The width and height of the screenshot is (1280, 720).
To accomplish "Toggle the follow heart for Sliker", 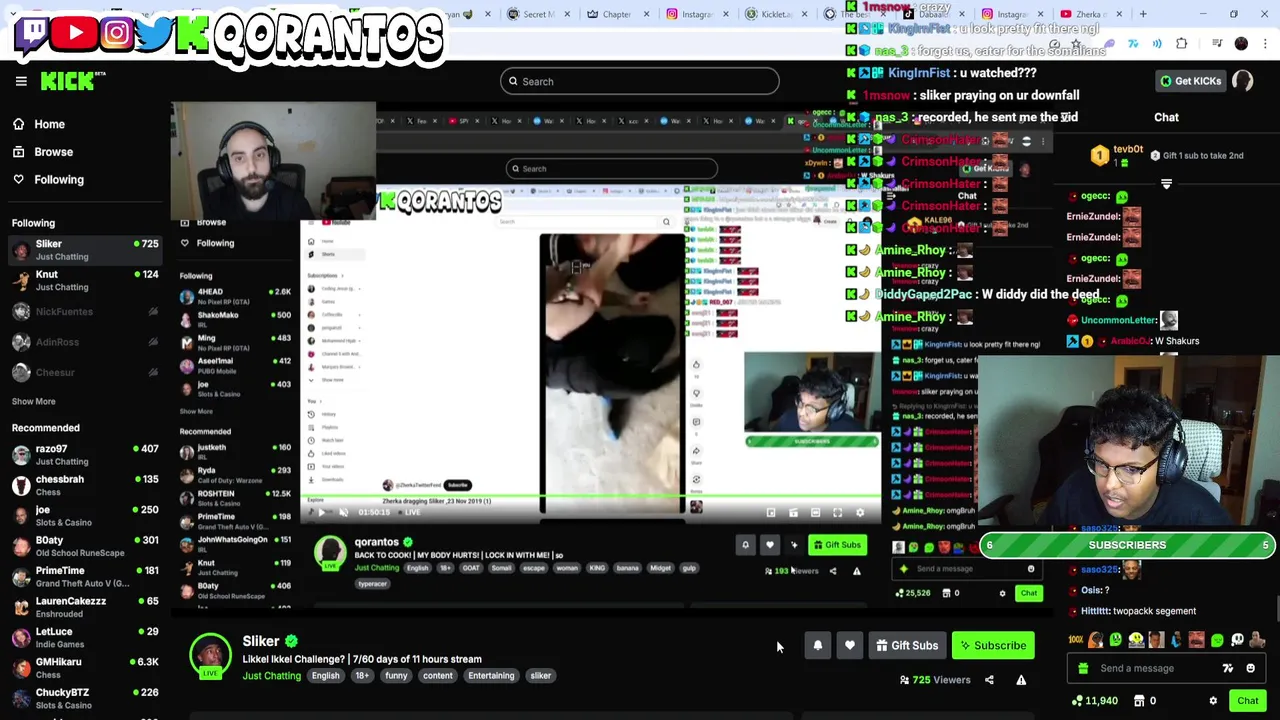I will [850, 646].
